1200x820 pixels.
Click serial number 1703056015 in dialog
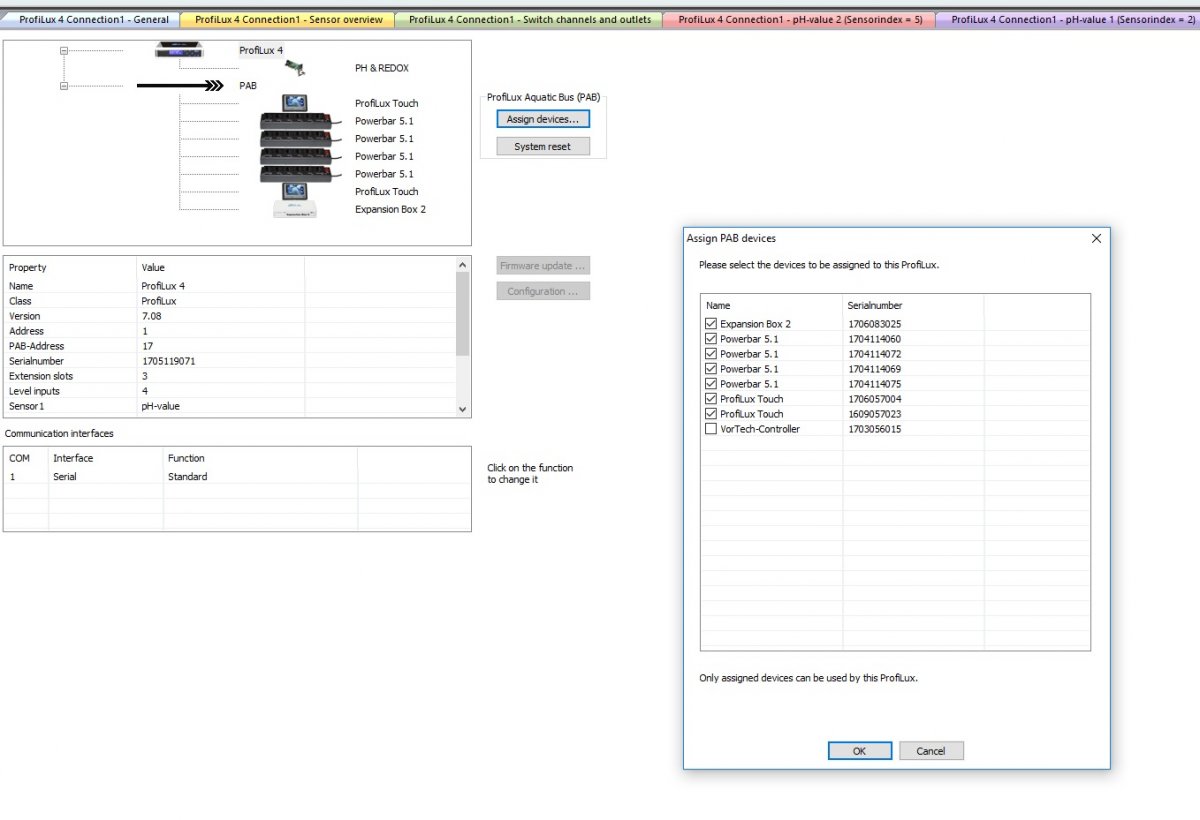click(x=875, y=429)
